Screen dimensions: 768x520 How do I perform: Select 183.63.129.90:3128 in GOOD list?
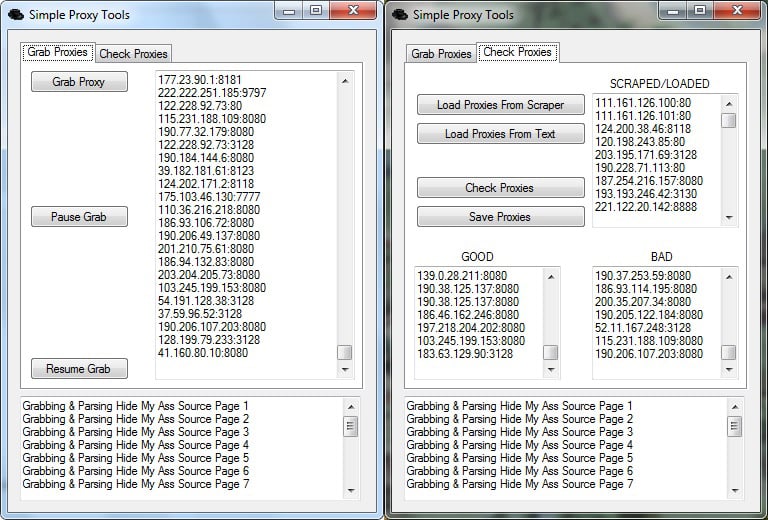pyautogui.click(x=465, y=354)
